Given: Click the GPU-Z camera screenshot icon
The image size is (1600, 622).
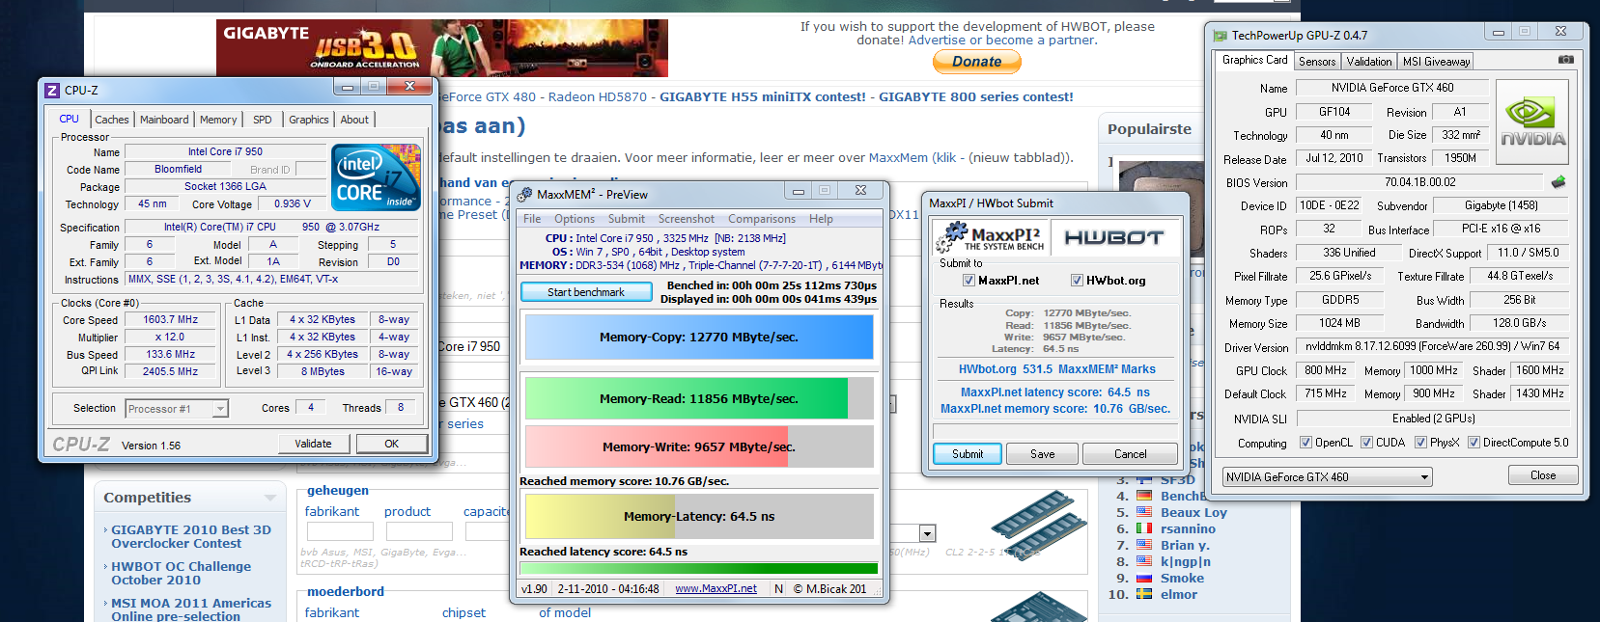Looking at the screenshot, I should coord(1566,60).
